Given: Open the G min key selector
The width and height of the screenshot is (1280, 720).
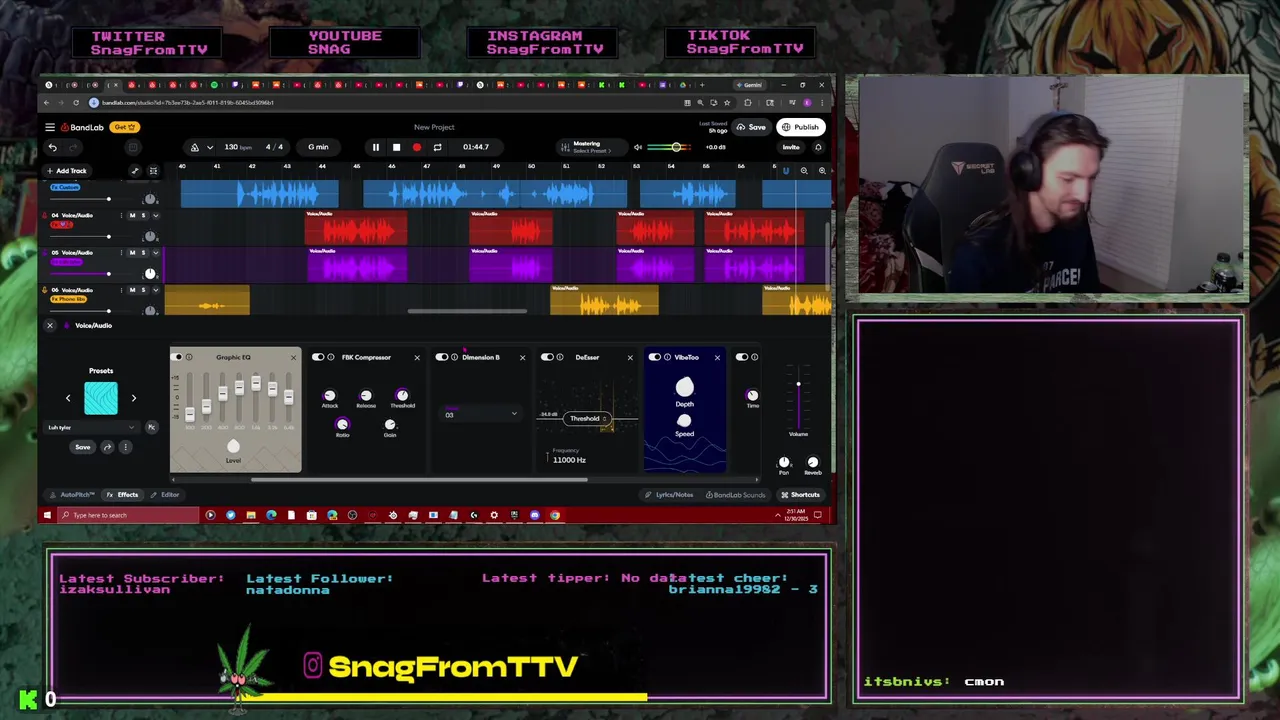Looking at the screenshot, I should (318, 147).
